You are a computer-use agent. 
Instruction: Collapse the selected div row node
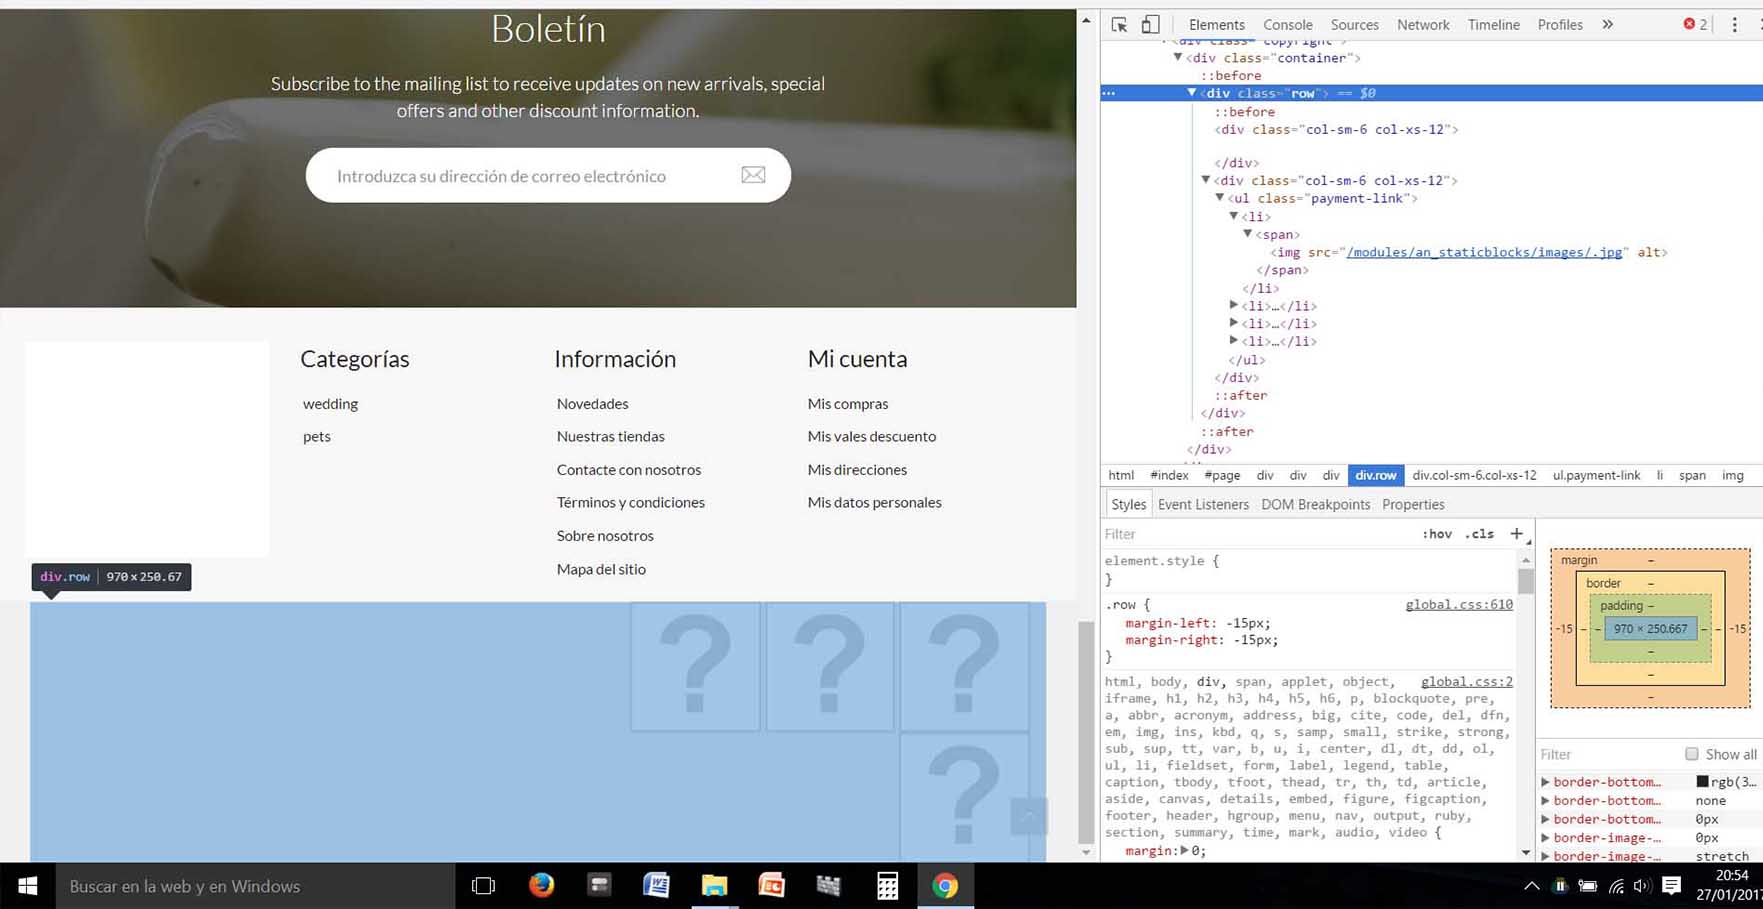[x=1192, y=93]
